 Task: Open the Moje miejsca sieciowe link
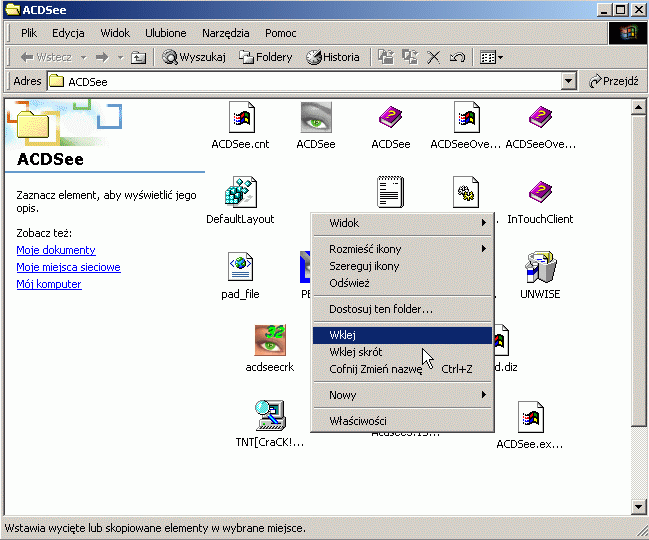68,267
